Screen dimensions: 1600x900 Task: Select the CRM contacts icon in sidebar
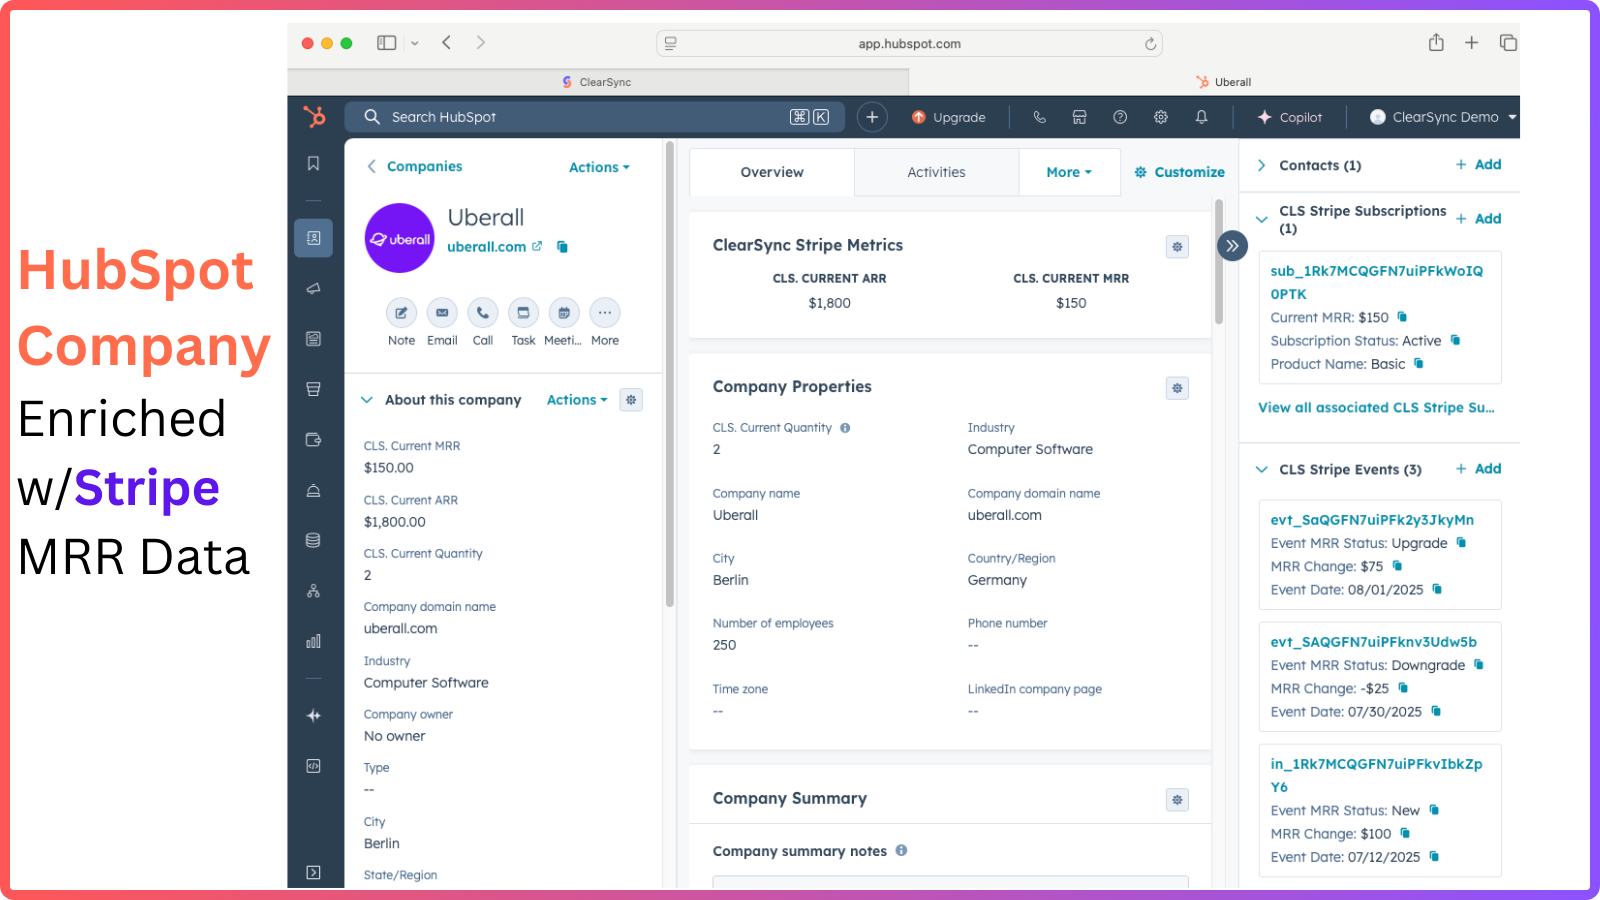click(x=313, y=238)
